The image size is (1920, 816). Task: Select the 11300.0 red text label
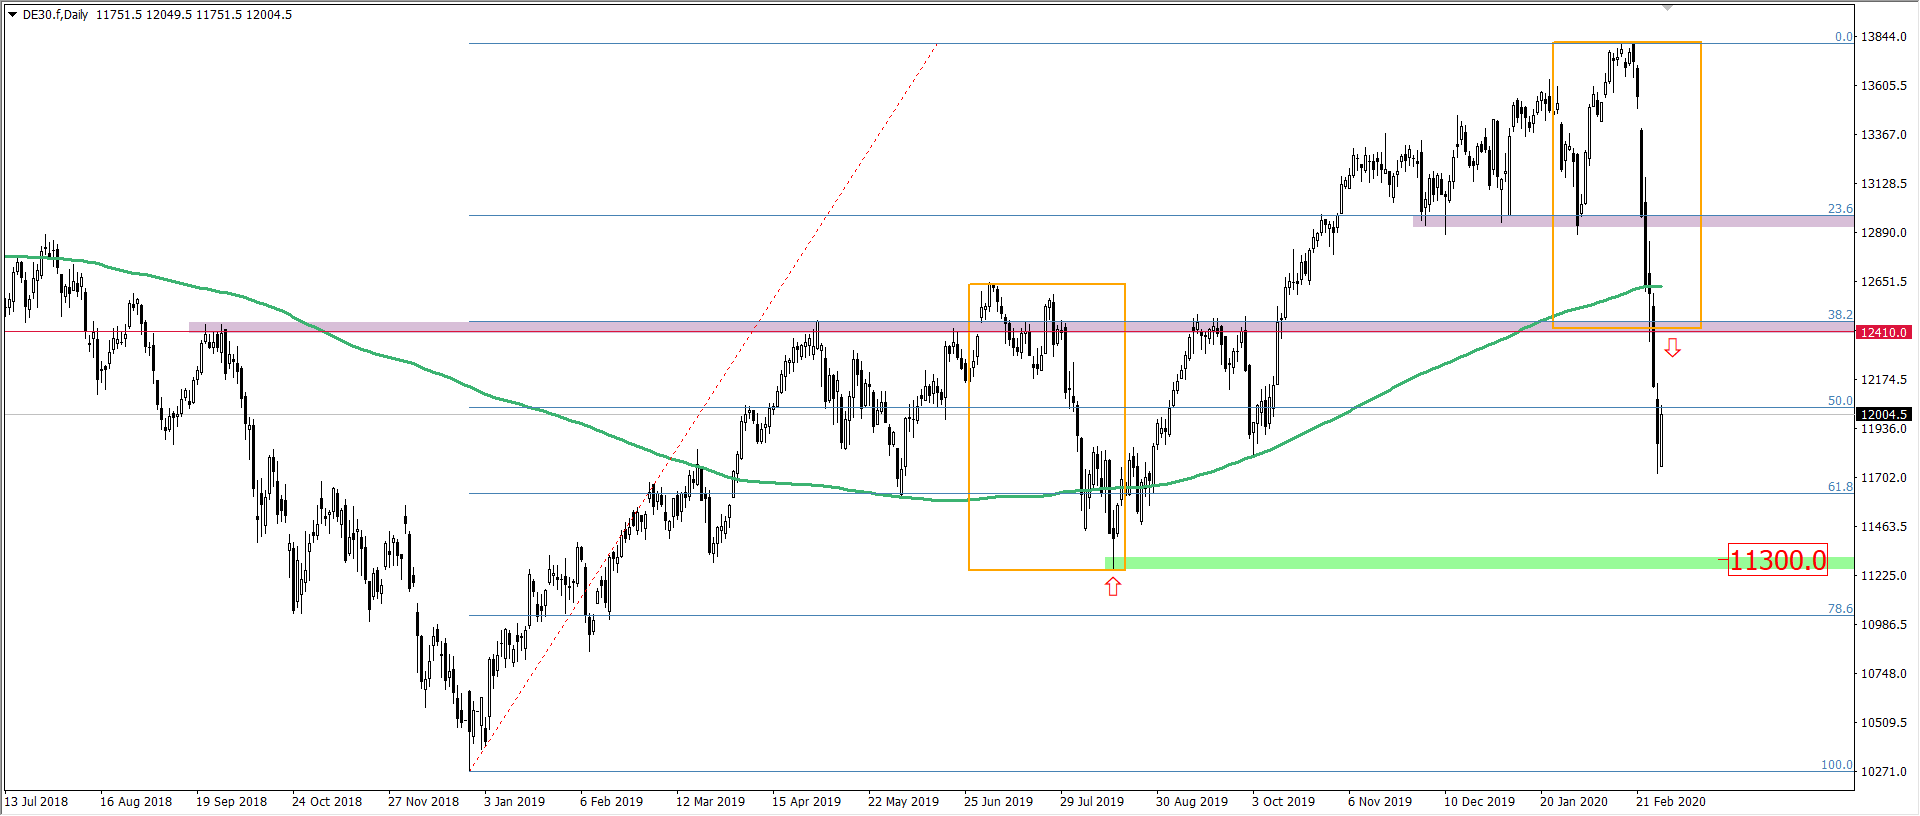pyautogui.click(x=1777, y=560)
